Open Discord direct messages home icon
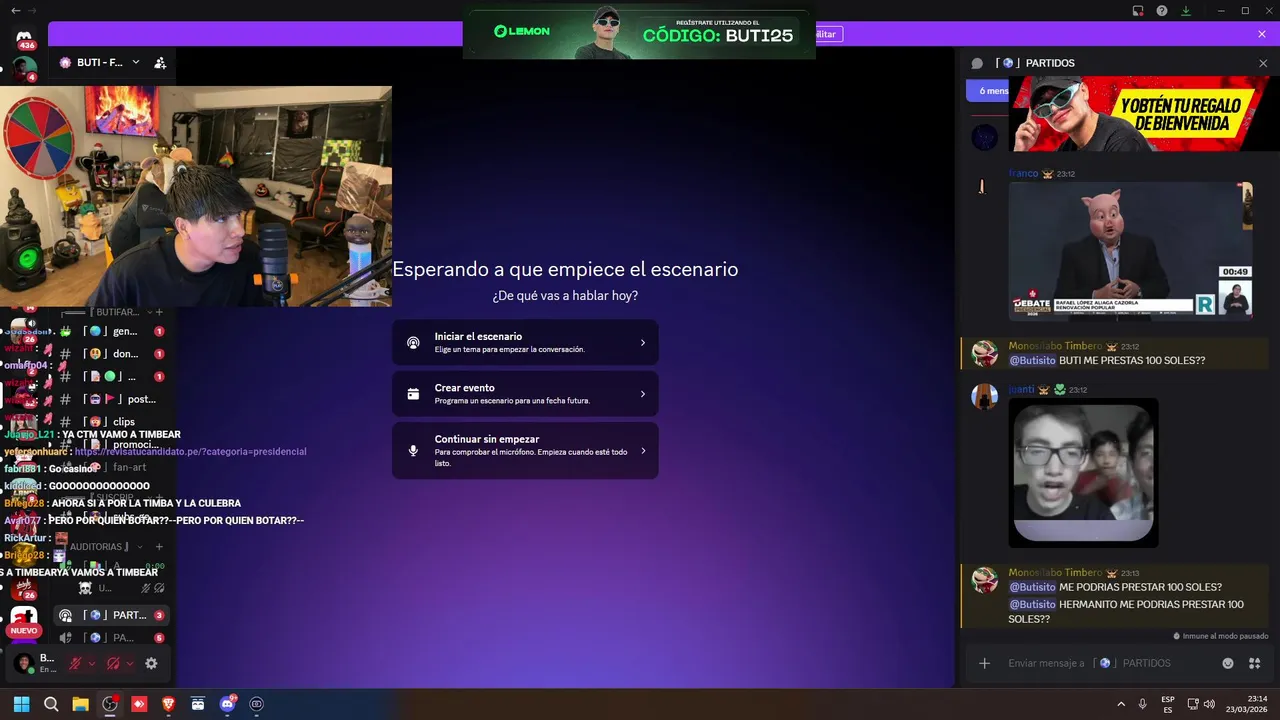Viewport: 1280px width, 720px height. pyautogui.click(x=25, y=37)
